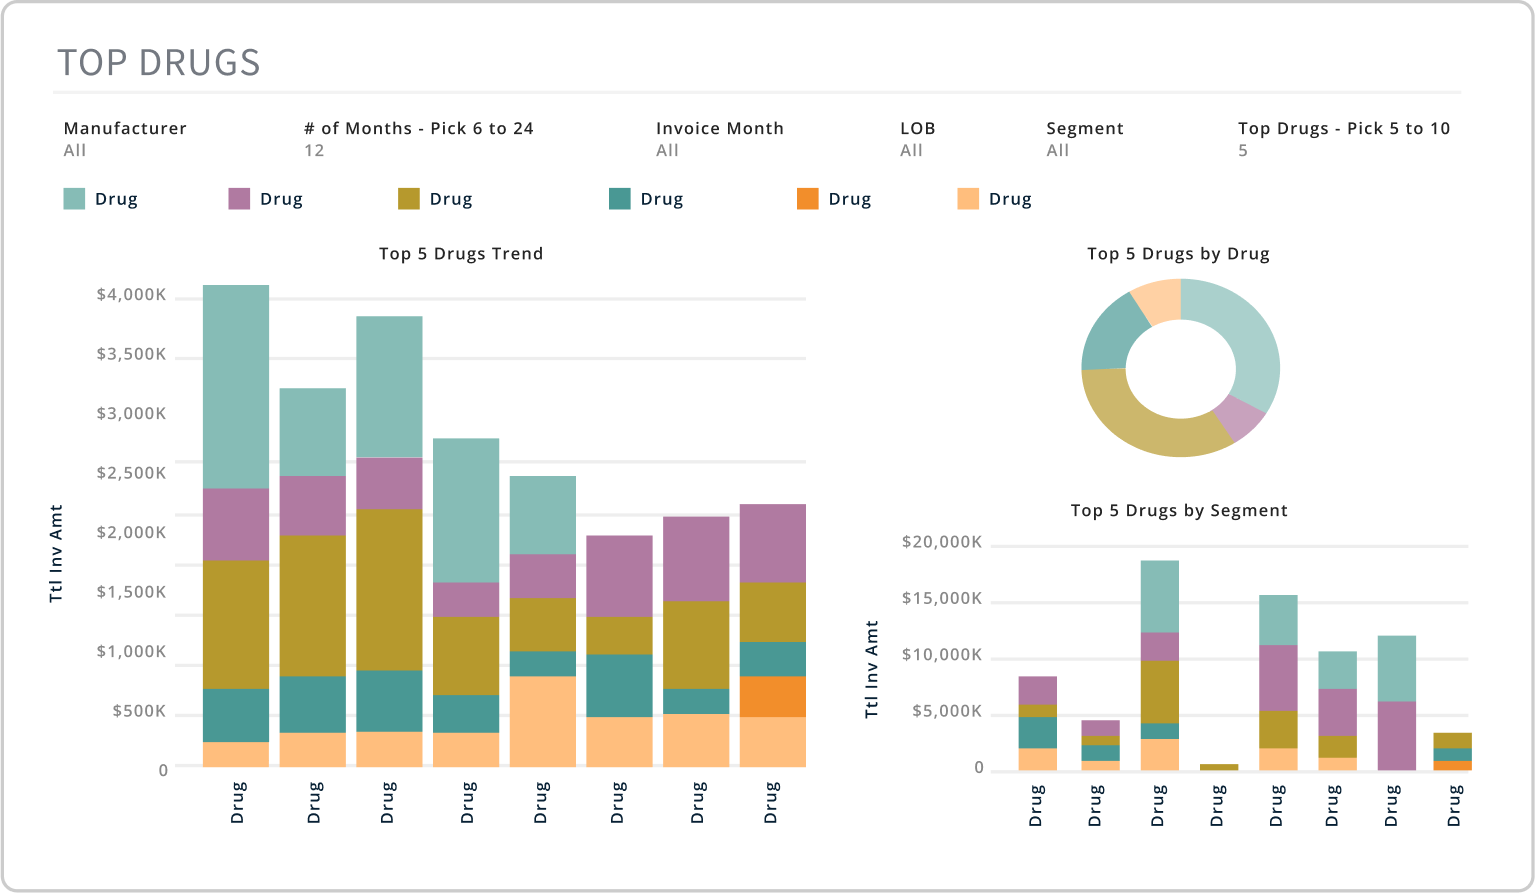1535x893 pixels.
Task: Click the shortest bar in the Segment chart
Action: [x=1218, y=767]
